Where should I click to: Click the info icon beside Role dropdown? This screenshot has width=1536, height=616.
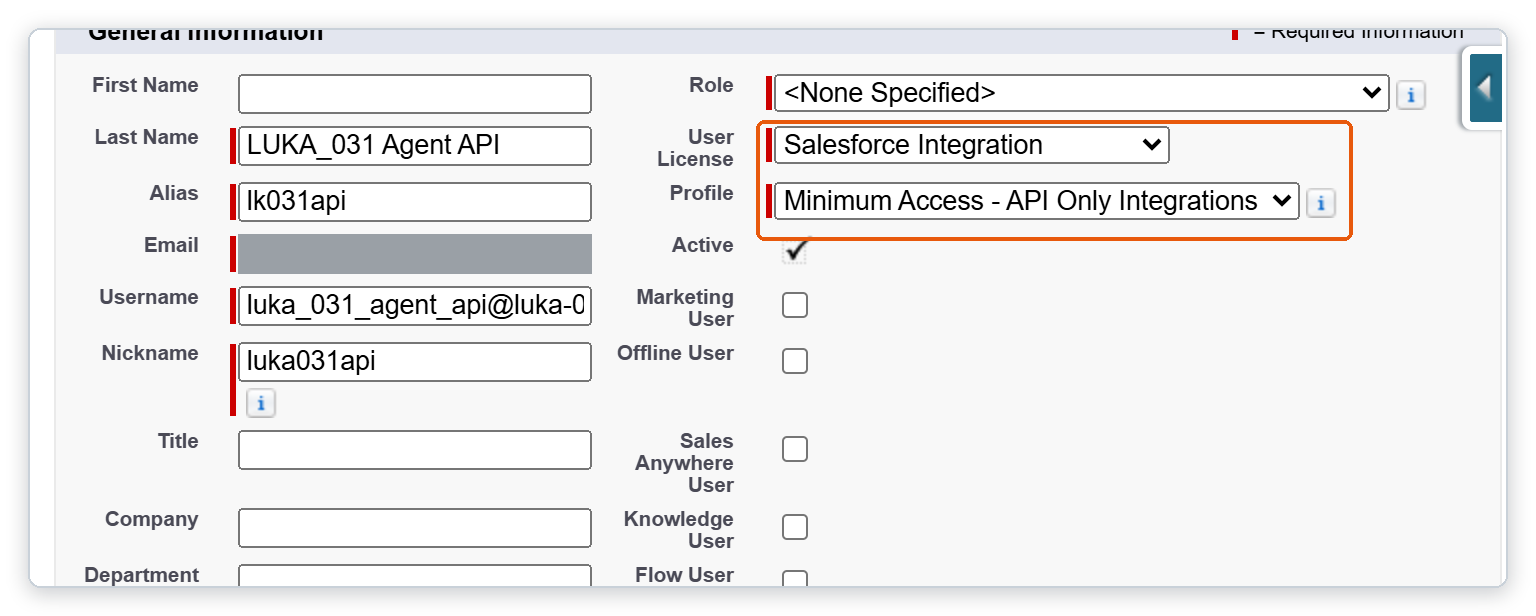(1411, 95)
